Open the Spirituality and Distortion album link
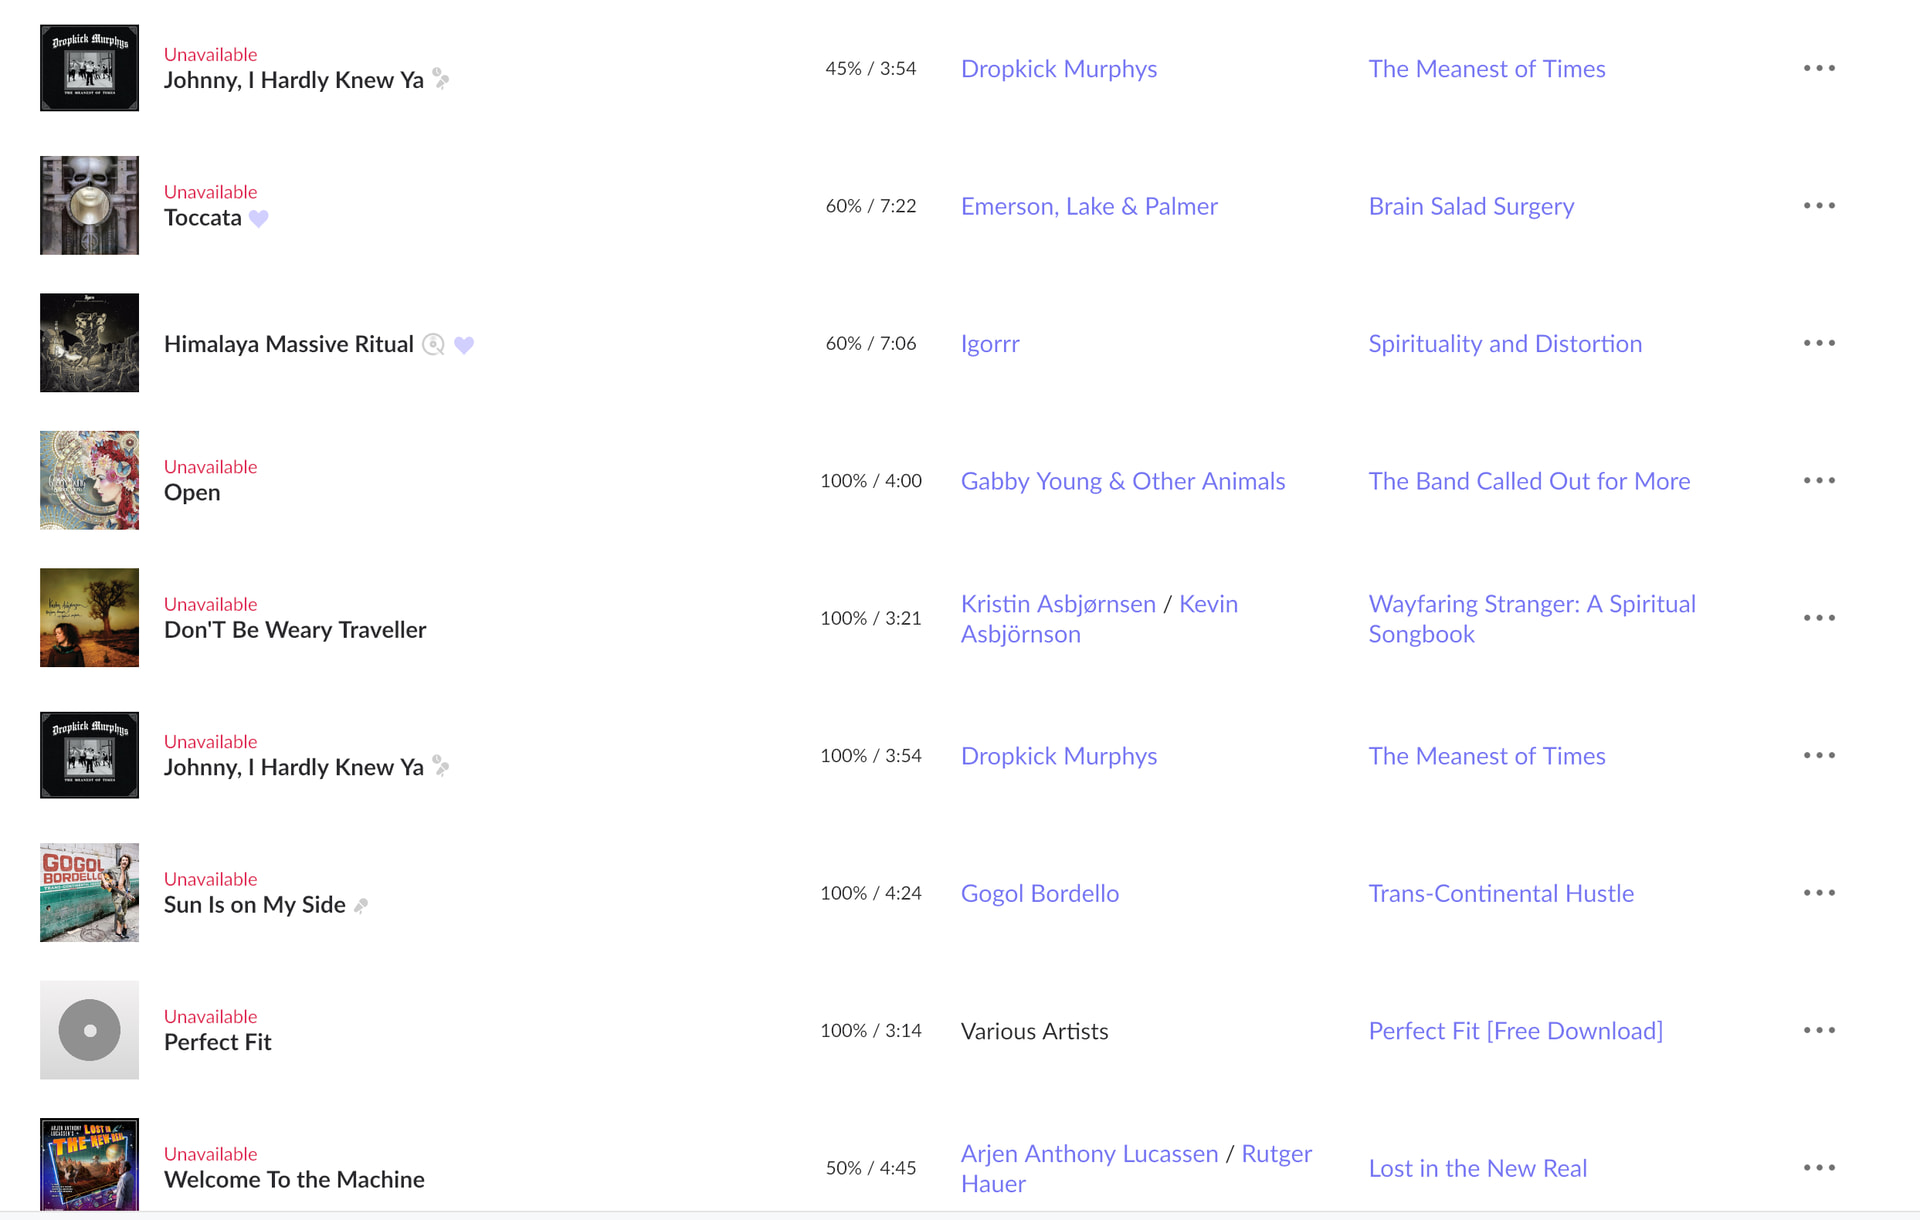Viewport: 1920px width, 1220px height. click(x=1505, y=344)
